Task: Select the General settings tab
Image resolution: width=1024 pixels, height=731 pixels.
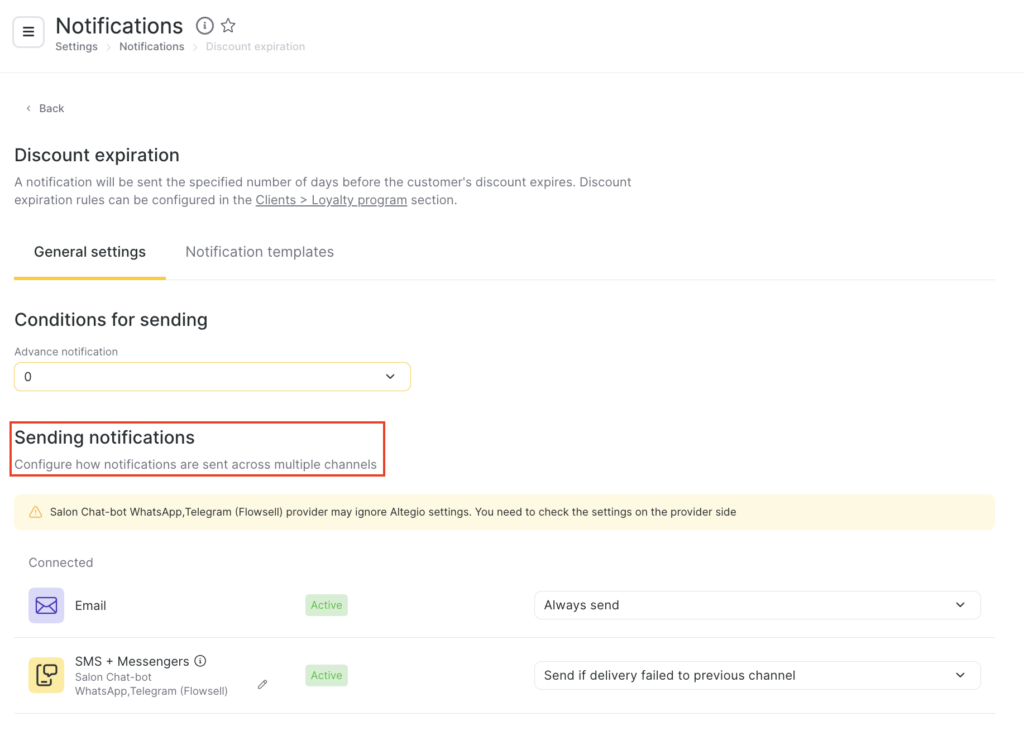Action: (x=90, y=252)
